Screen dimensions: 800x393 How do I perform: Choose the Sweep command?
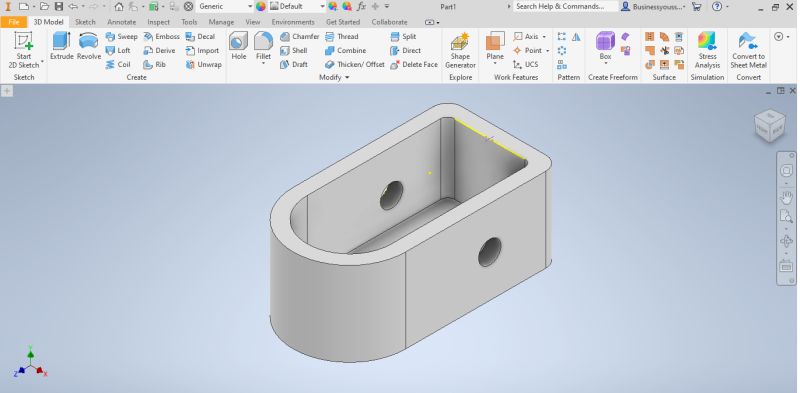click(121, 37)
